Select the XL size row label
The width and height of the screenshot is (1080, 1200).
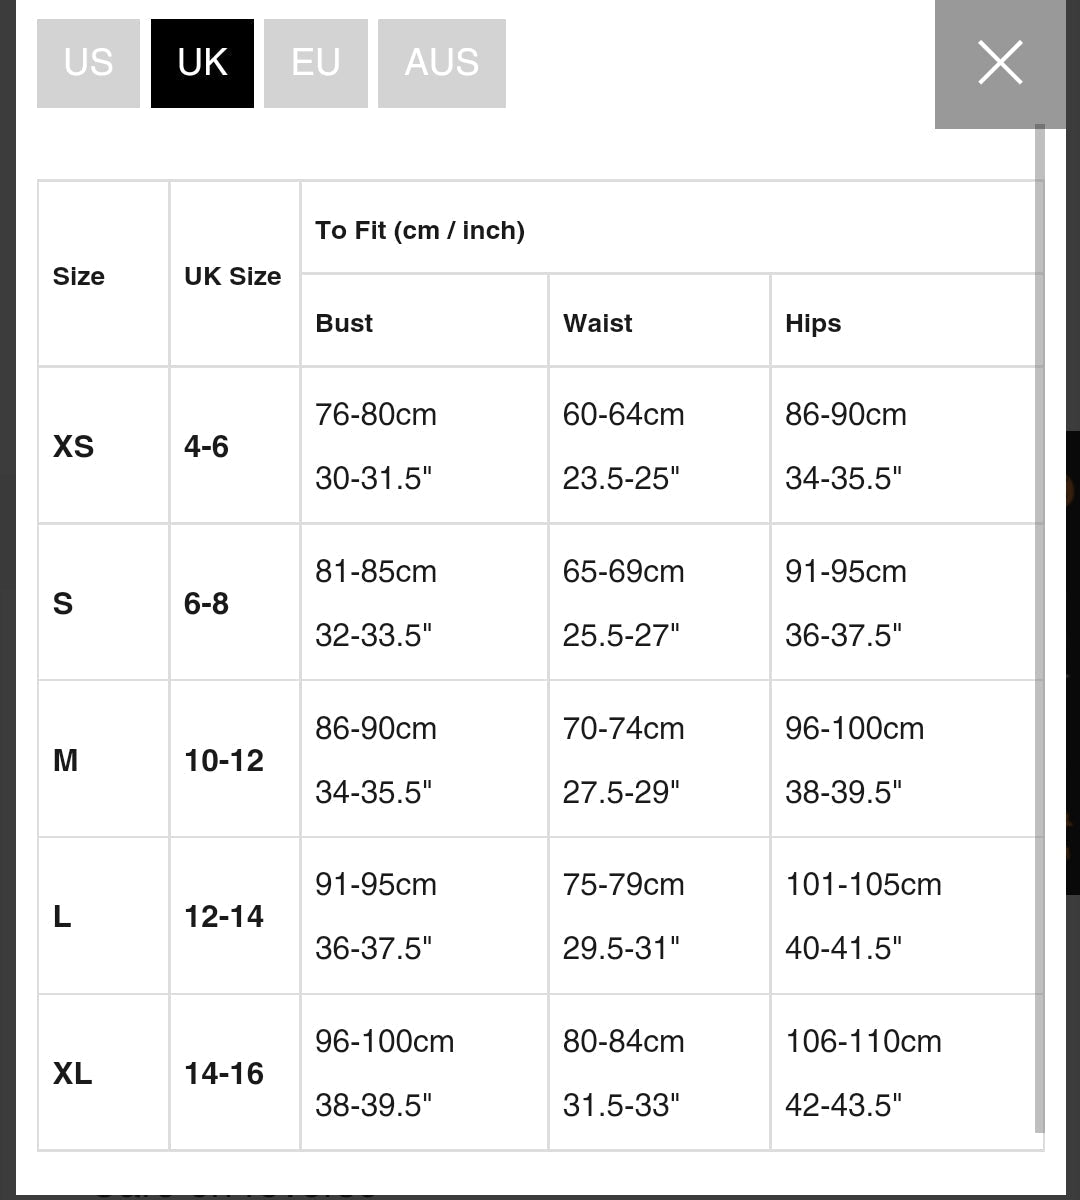click(x=73, y=1073)
